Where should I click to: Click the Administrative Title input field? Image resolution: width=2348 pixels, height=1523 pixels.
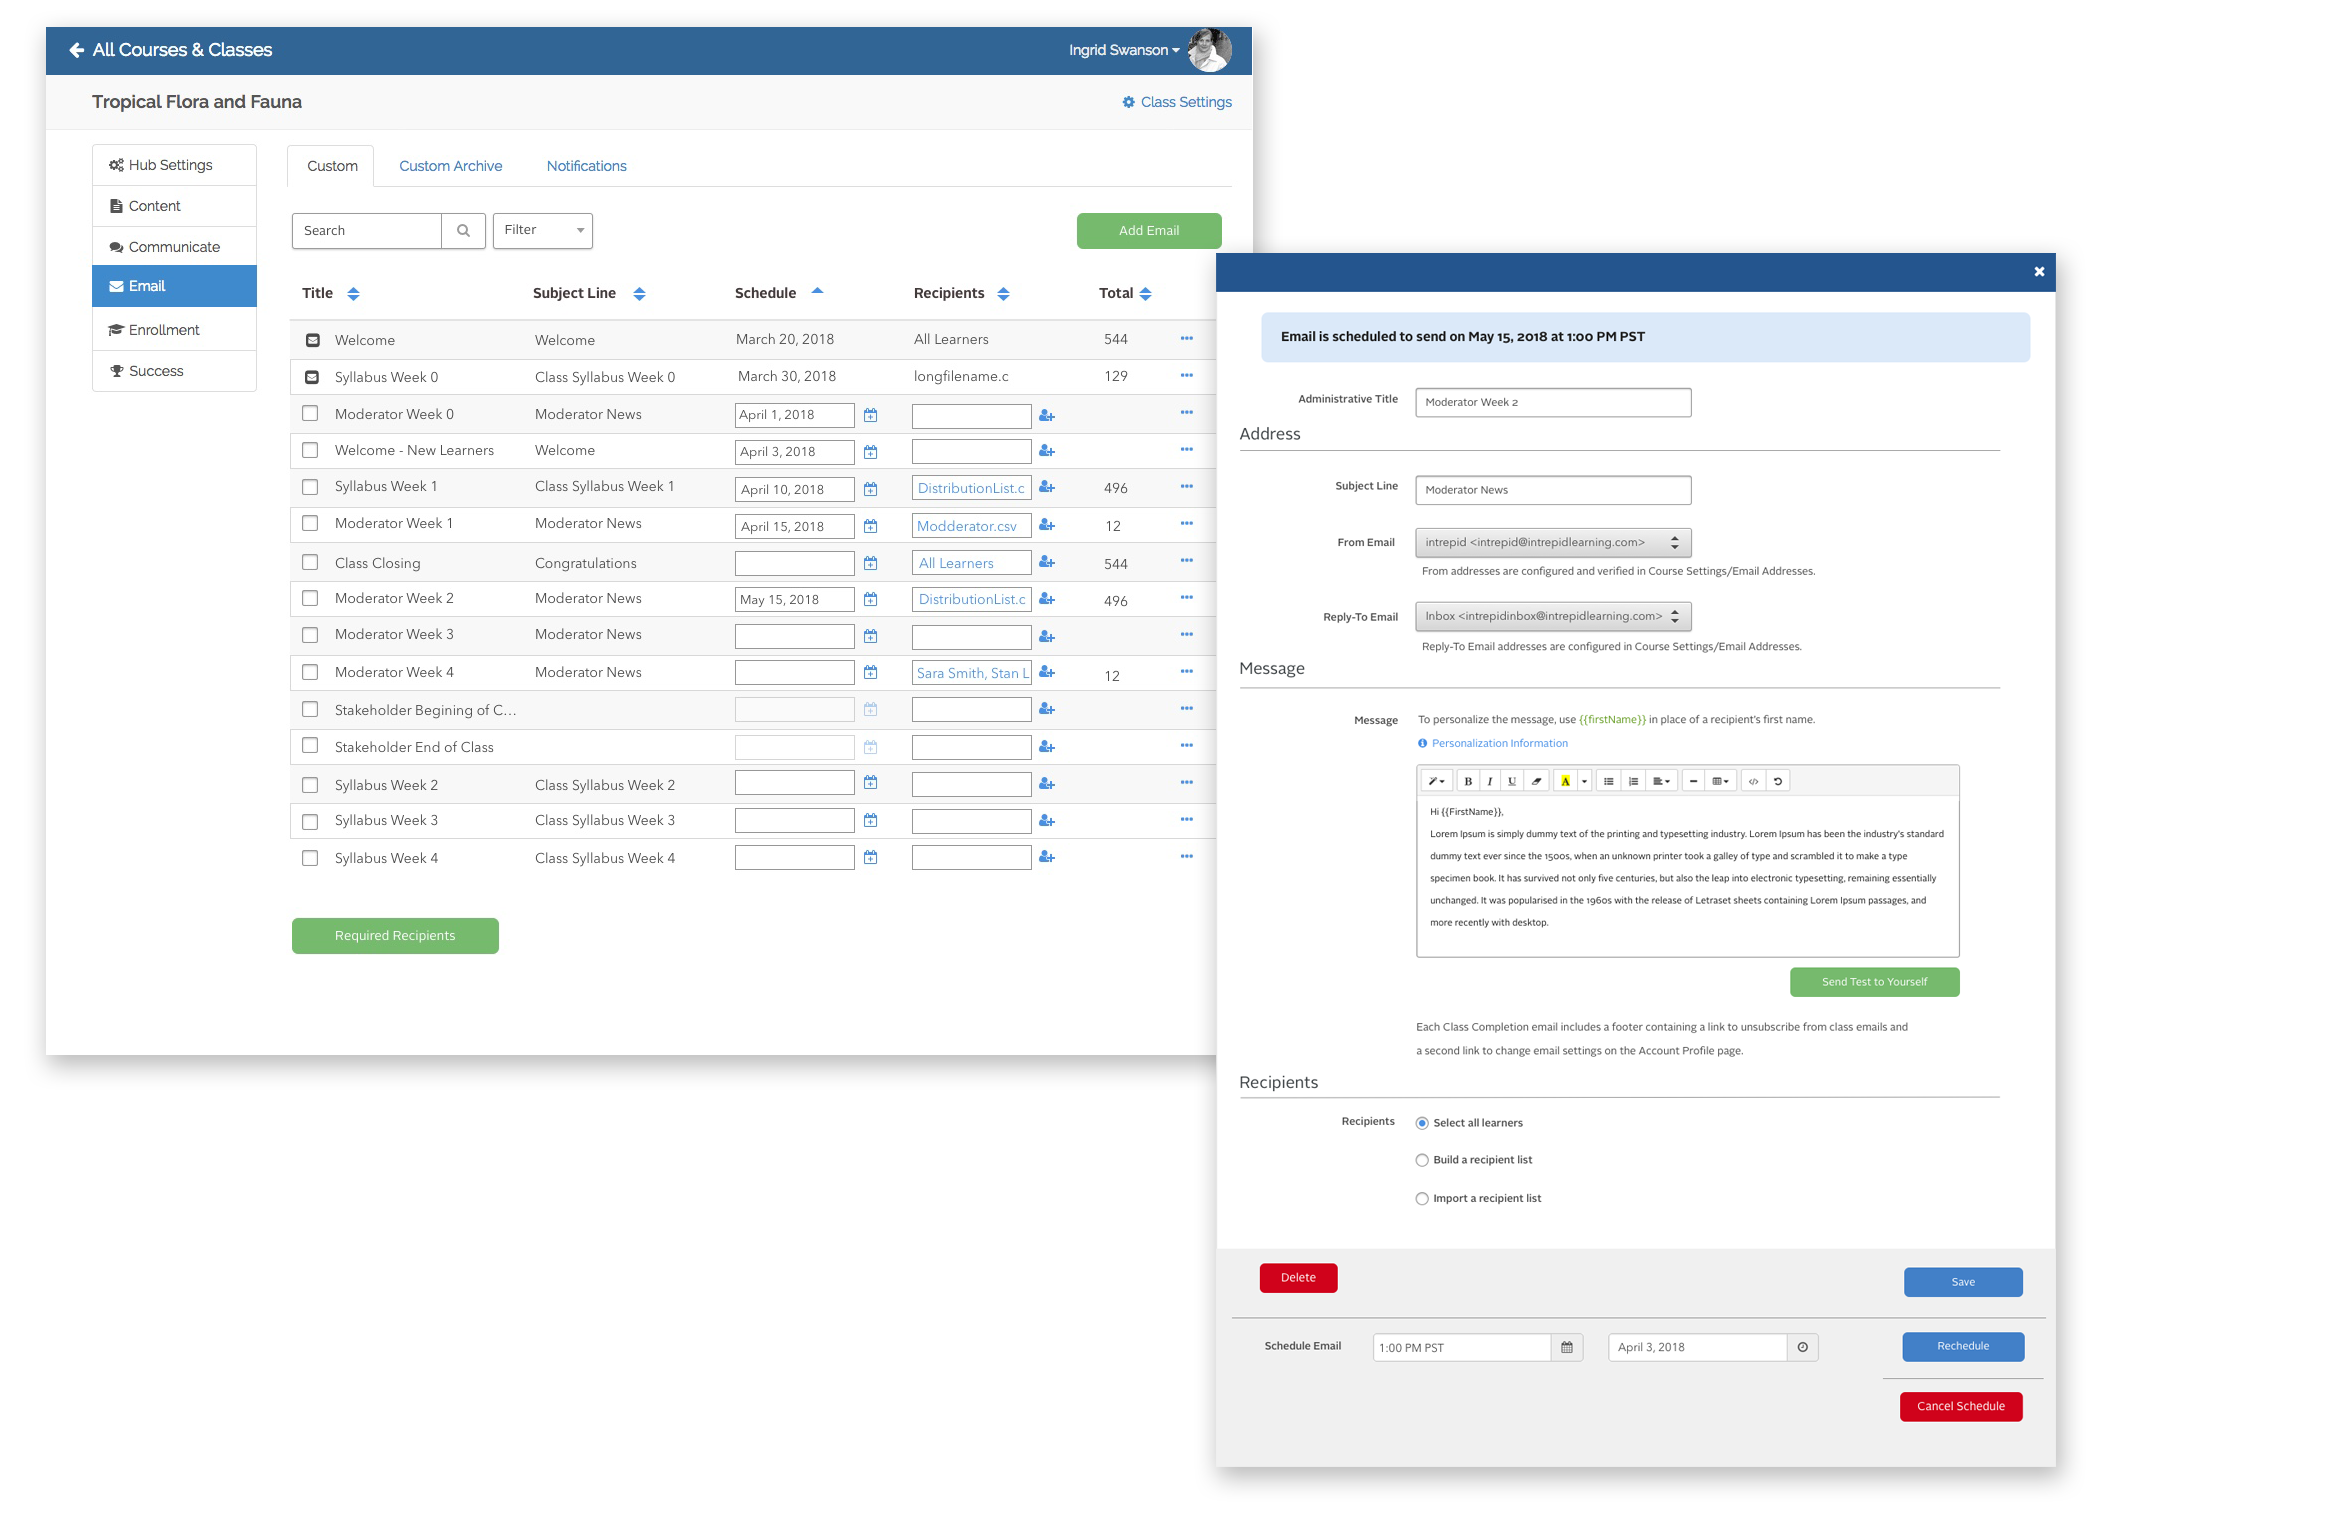click(x=1552, y=402)
